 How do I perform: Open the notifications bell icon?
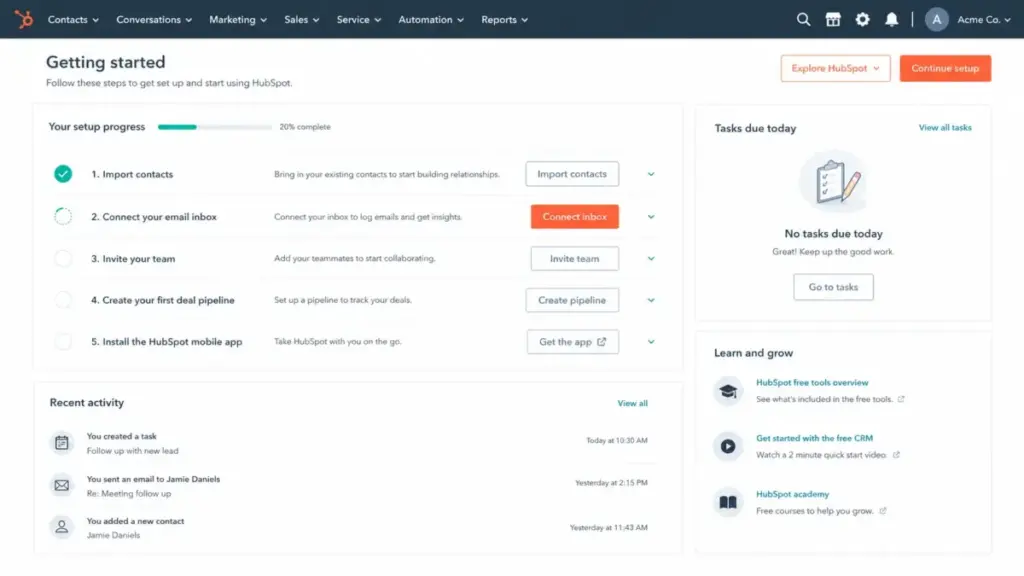point(891,20)
